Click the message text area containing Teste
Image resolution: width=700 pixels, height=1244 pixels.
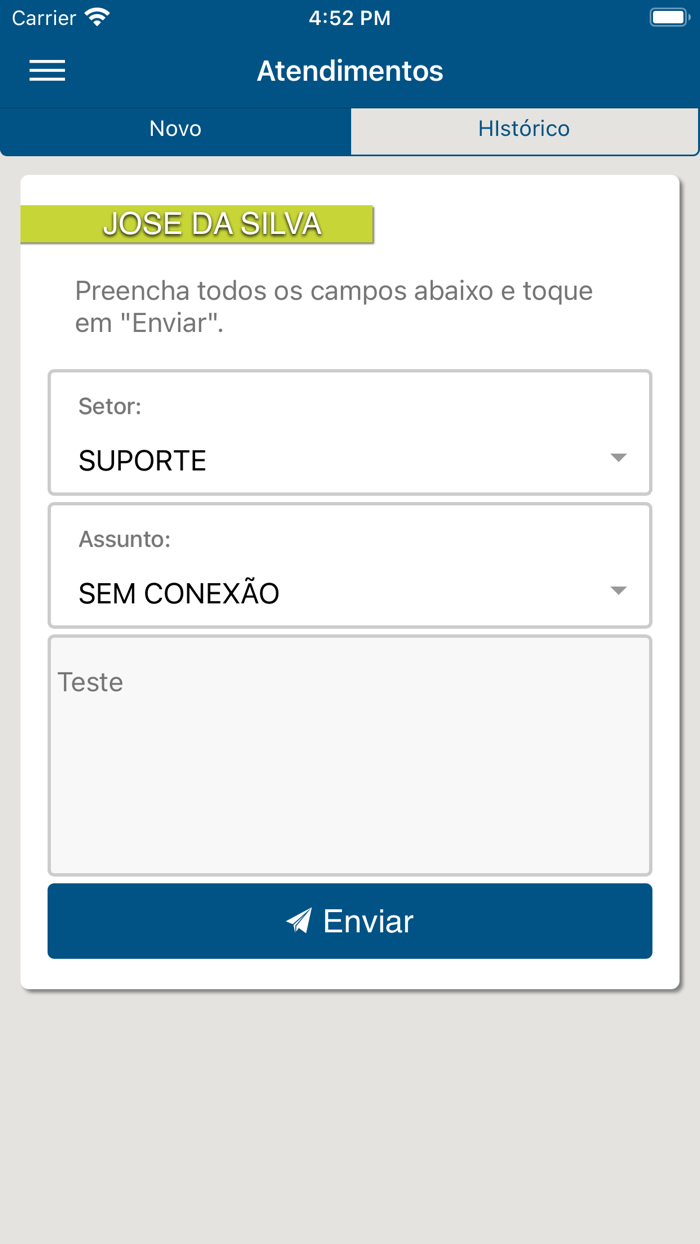[x=350, y=755]
